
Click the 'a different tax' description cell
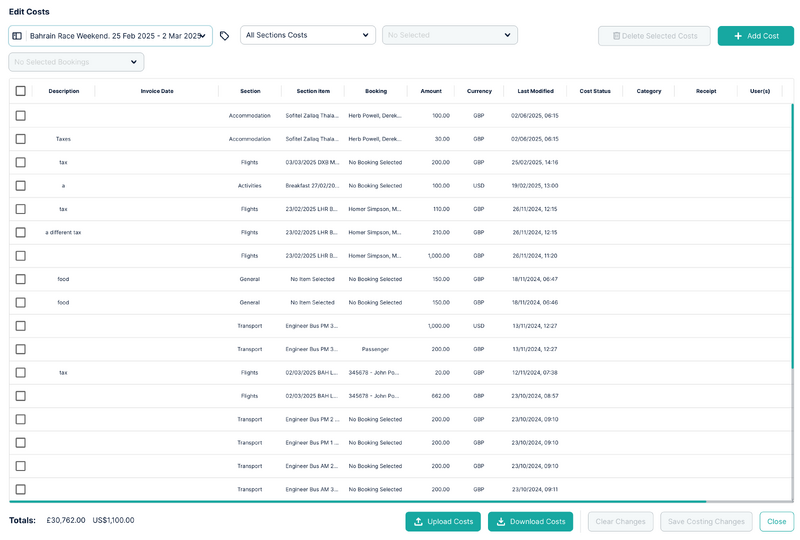coord(63,232)
